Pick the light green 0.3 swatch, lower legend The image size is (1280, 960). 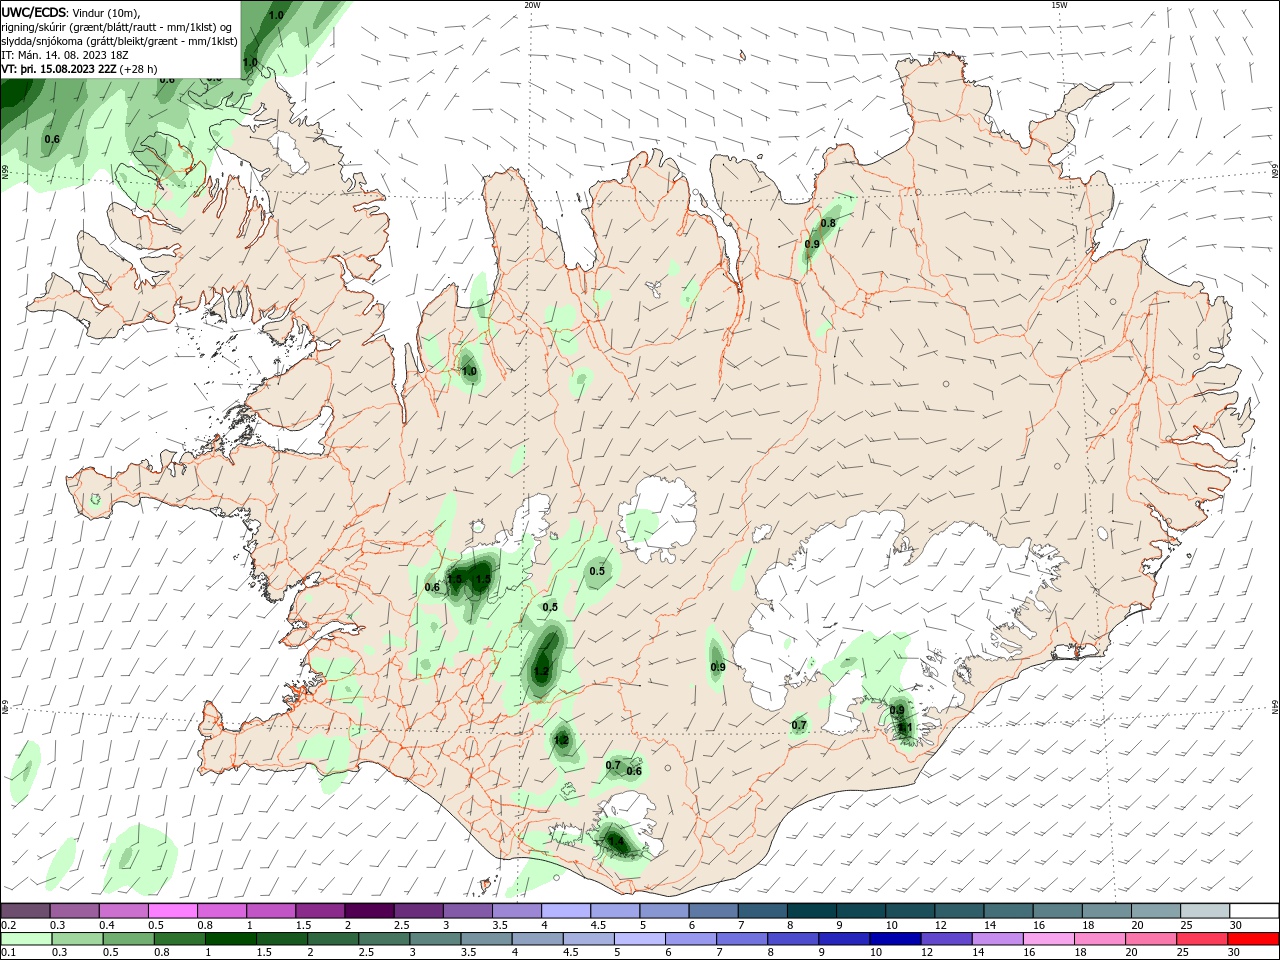(x=77, y=939)
